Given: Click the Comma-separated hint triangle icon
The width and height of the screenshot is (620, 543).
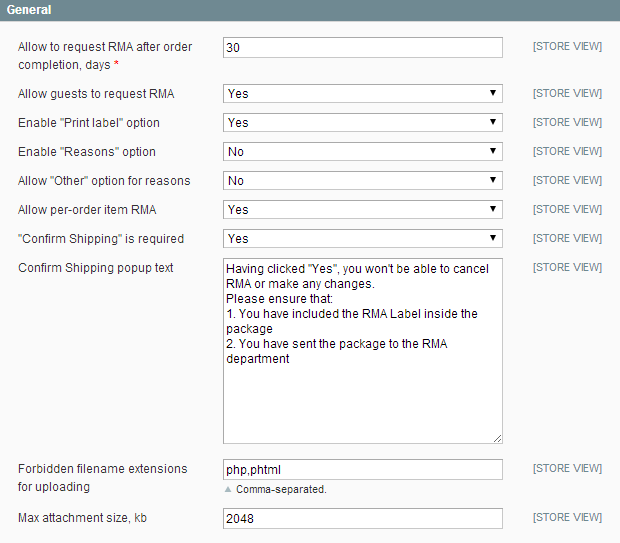Looking at the screenshot, I should coord(228,489).
